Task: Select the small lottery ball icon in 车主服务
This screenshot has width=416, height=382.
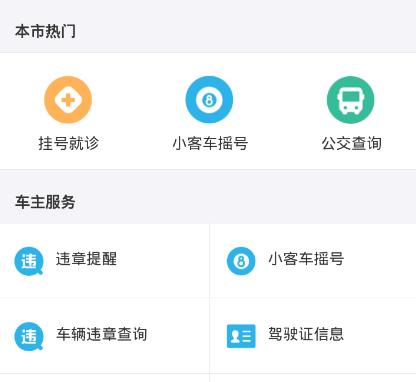Action: coord(241,261)
